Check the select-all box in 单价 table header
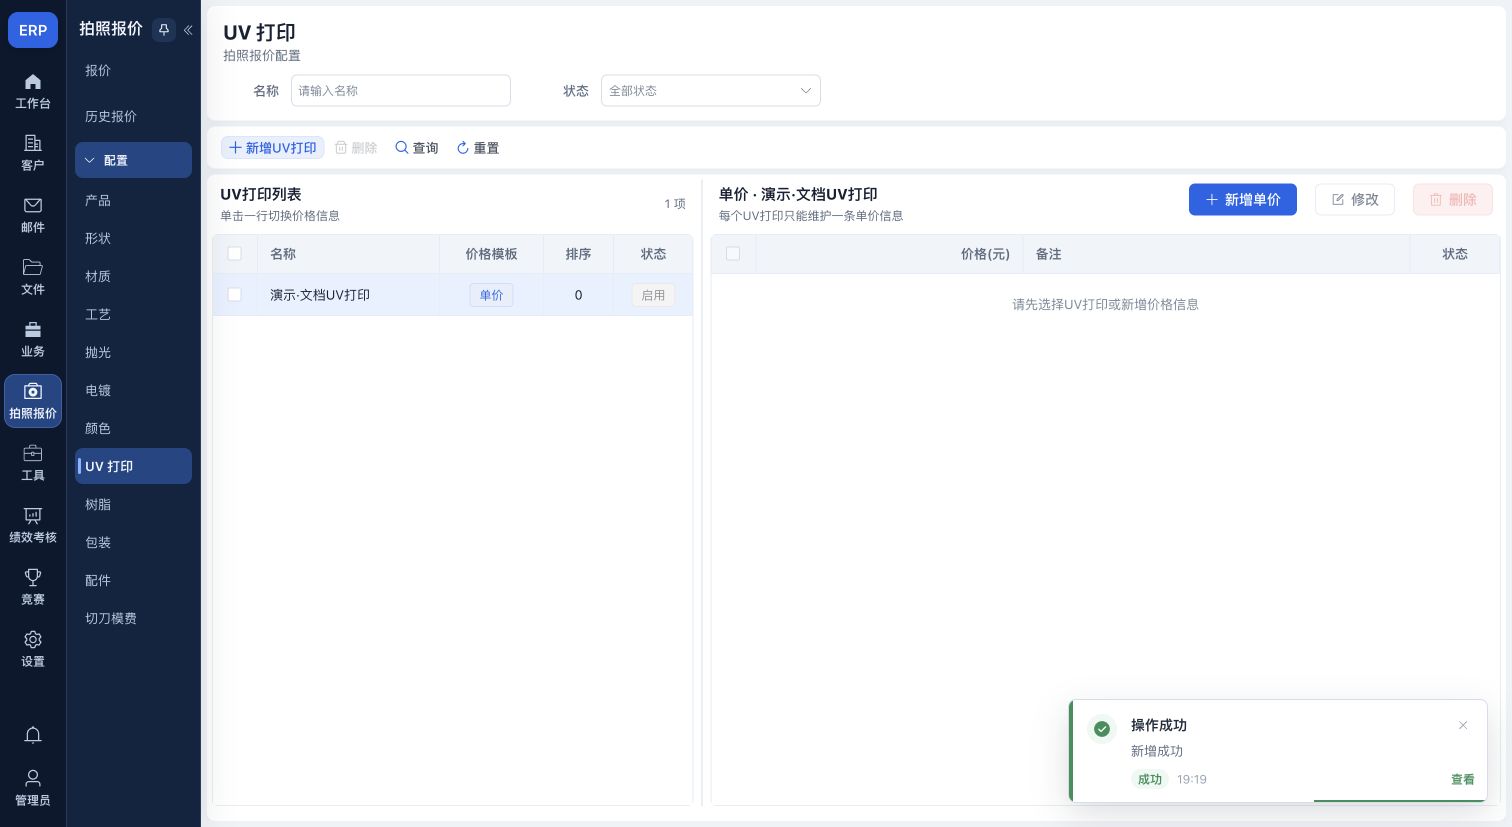 733,254
